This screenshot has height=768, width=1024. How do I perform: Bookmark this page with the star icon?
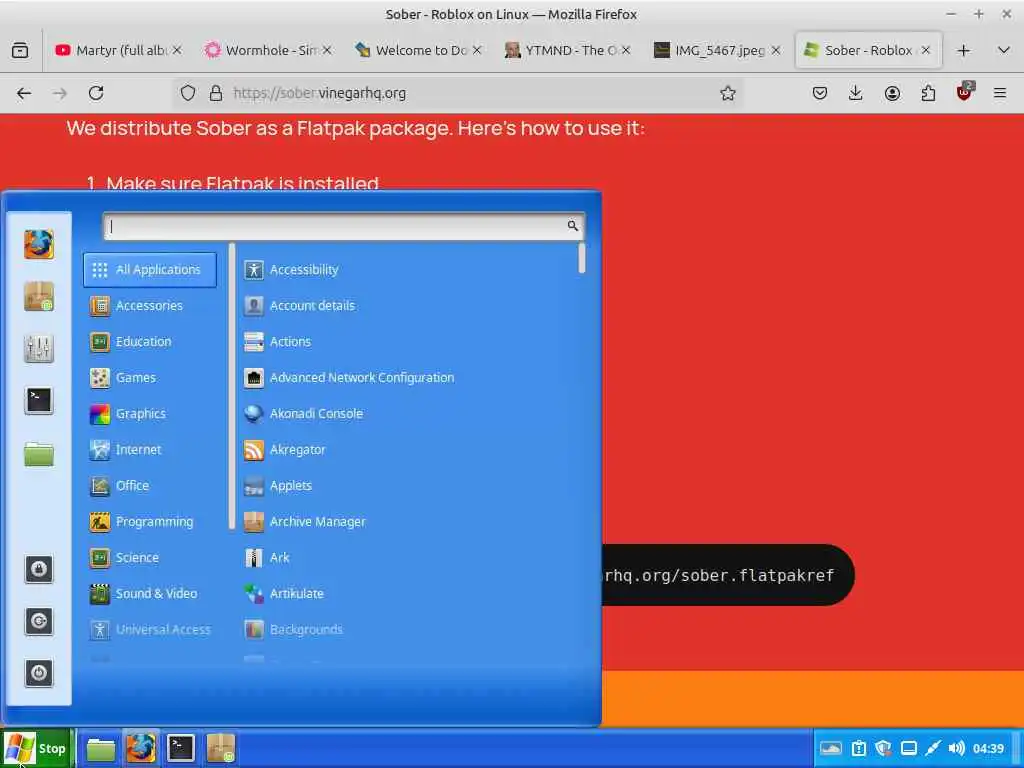click(728, 93)
